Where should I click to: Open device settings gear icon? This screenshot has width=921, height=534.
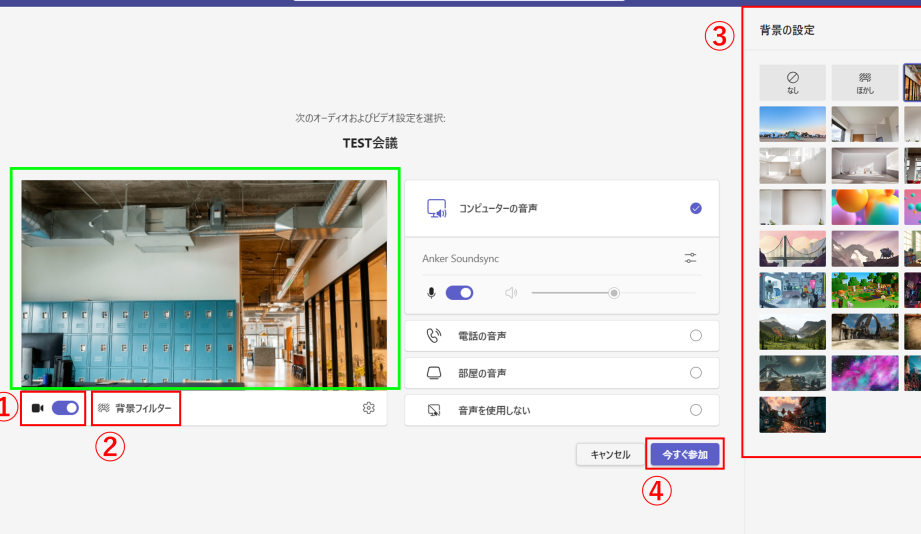pyautogui.click(x=368, y=408)
